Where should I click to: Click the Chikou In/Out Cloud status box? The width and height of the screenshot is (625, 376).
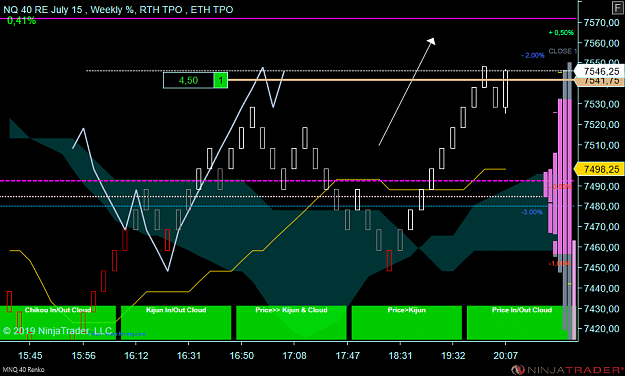pyautogui.click(x=58, y=323)
